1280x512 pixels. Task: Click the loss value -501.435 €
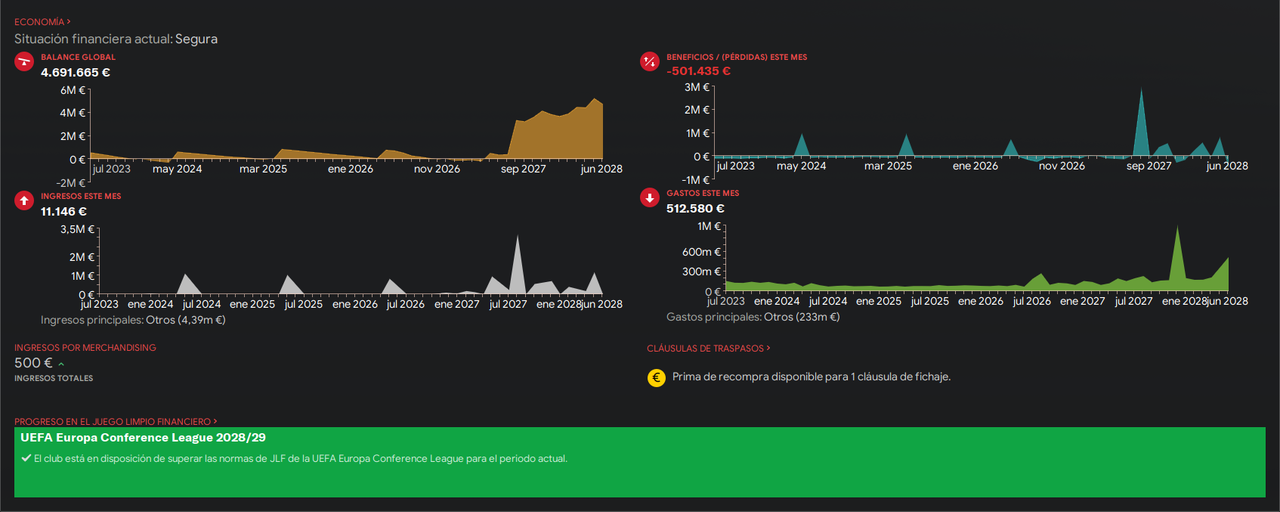[x=699, y=71]
